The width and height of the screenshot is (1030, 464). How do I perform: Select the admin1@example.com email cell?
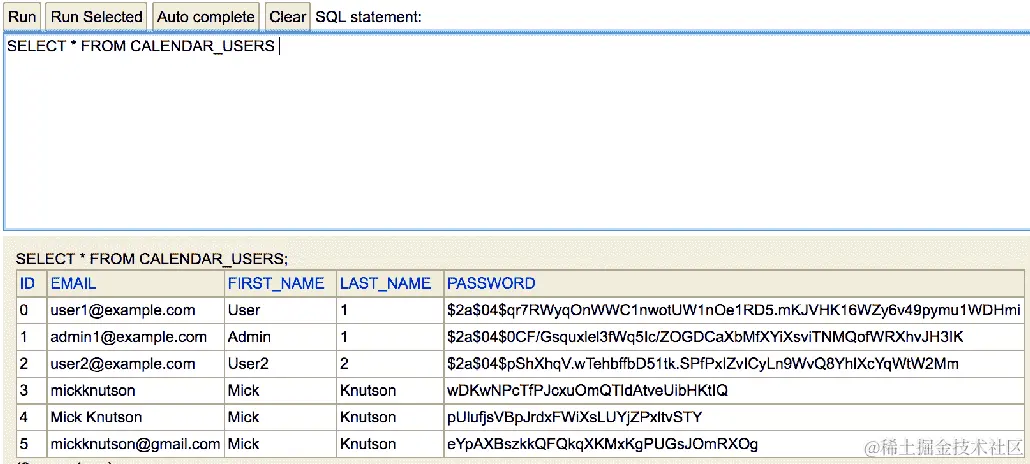click(129, 337)
